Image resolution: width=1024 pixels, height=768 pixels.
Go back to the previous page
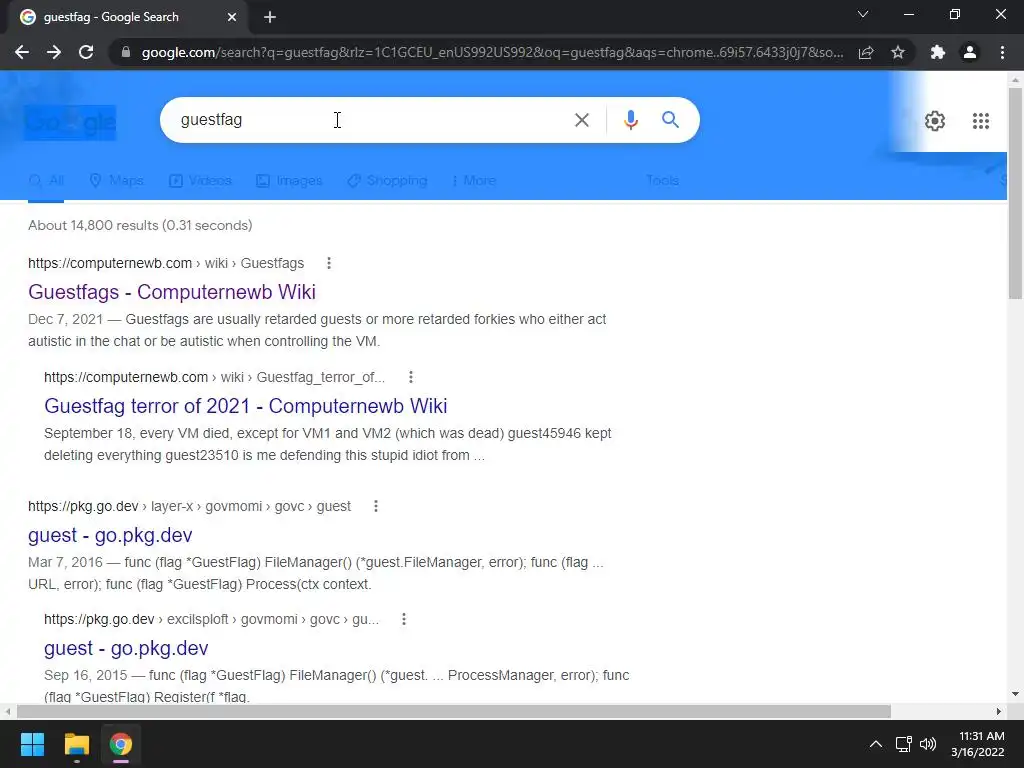click(22, 52)
